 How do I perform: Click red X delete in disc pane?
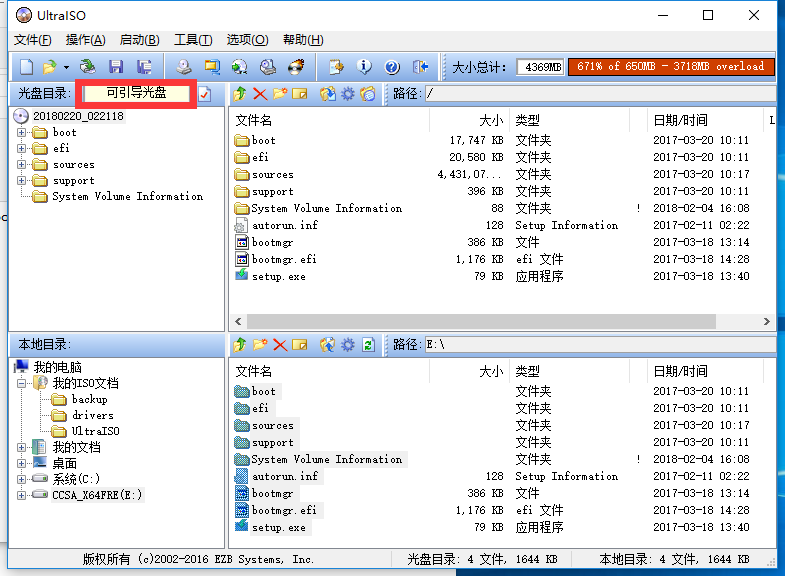[x=260, y=94]
